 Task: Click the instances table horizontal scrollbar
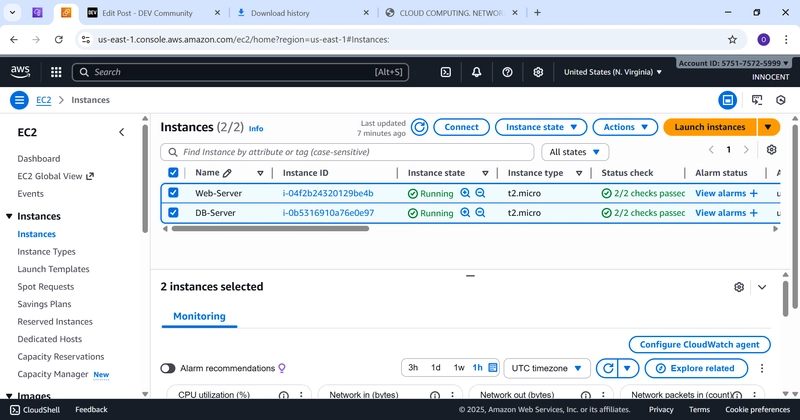click(x=270, y=229)
